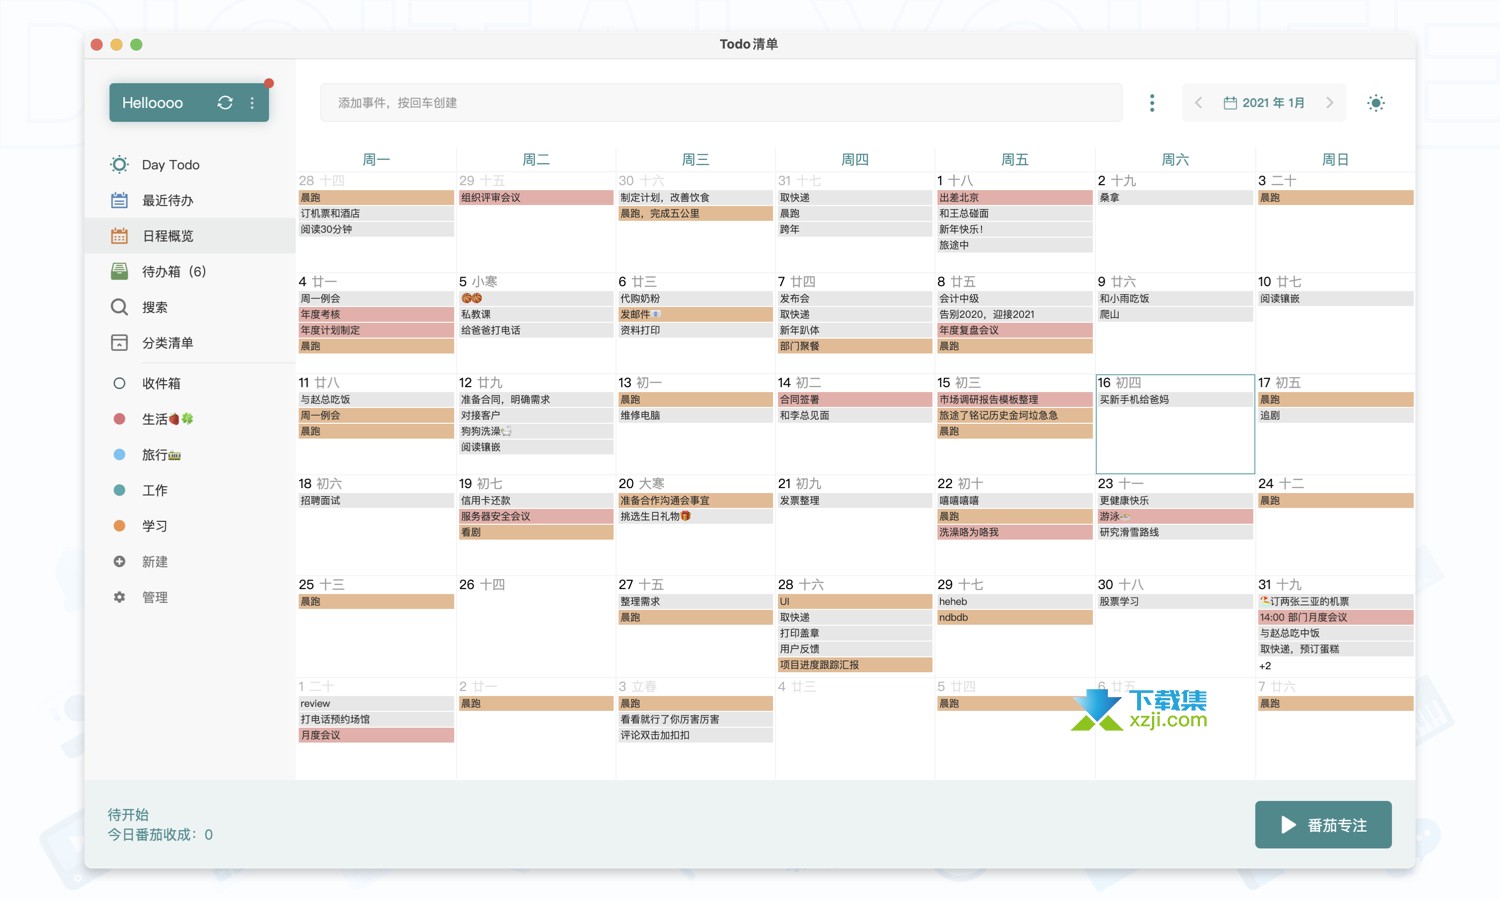This screenshot has height=900, width=1500.
Task: Select the 收件箱 list circle
Action: click(119, 383)
